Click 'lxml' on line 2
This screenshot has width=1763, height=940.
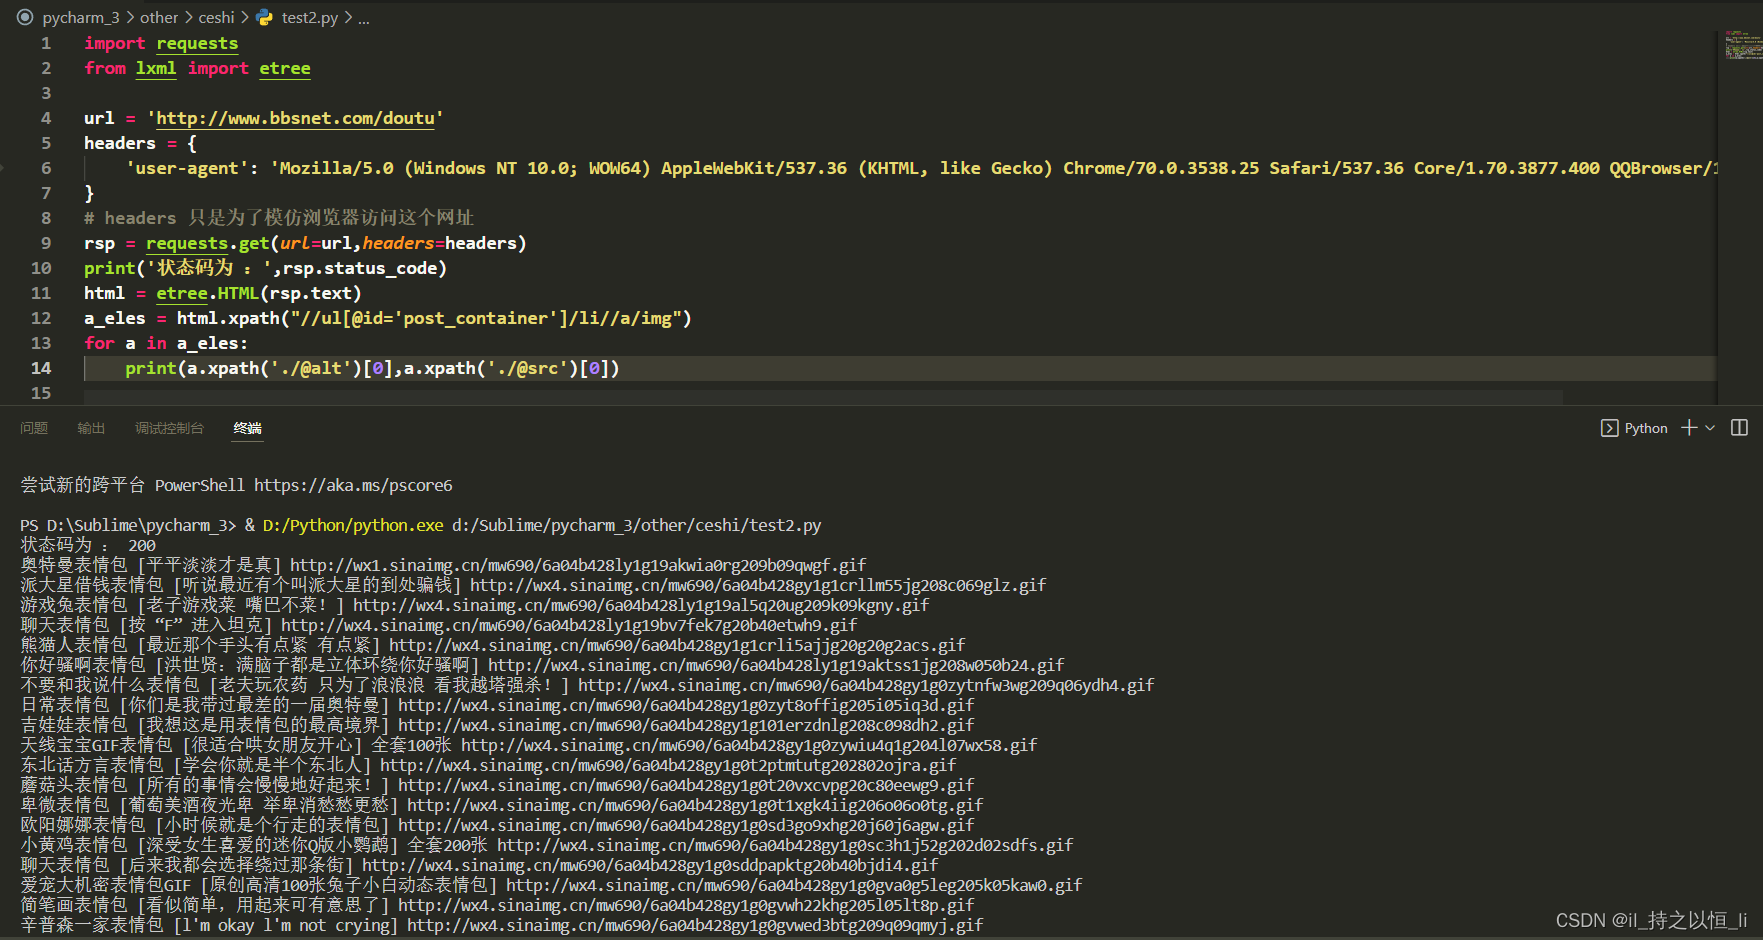tap(156, 68)
